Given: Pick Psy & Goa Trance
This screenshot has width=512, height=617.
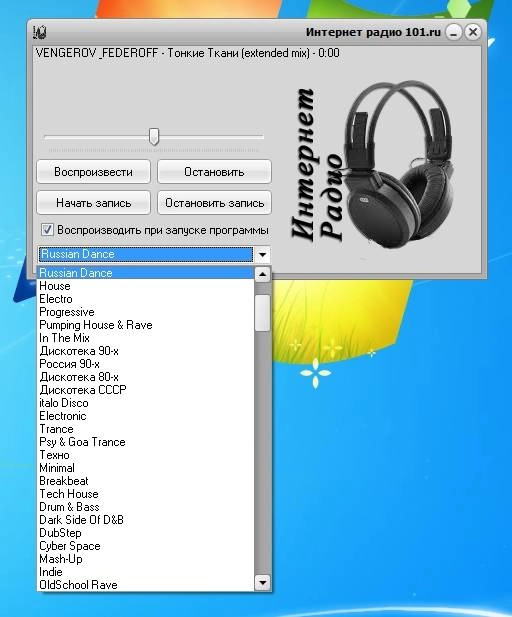Looking at the screenshot, I should click(x=146, y=442).
